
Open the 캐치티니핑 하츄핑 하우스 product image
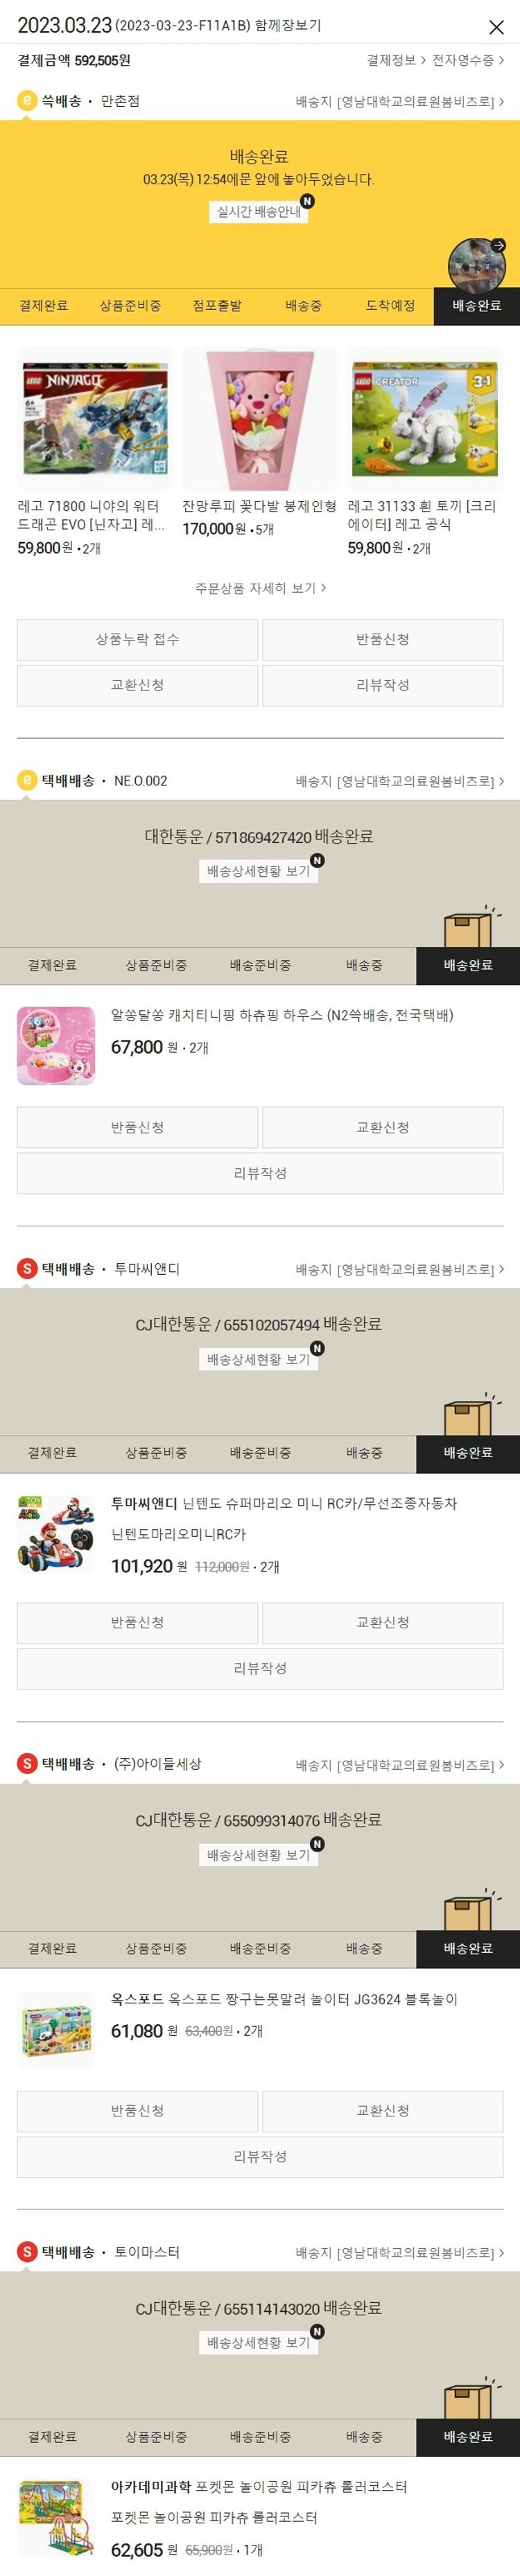(x=56, y=1045)
